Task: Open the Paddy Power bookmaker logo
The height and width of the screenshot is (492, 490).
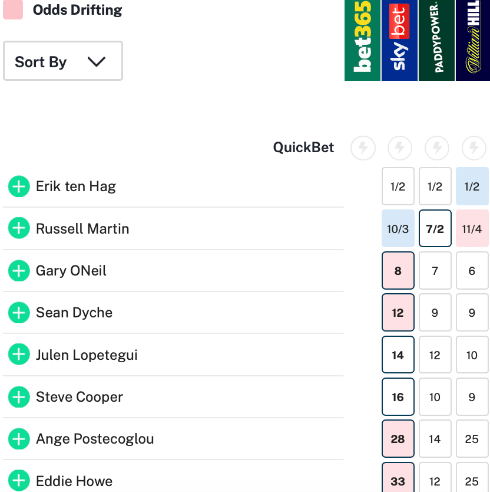Action: coord(437,40)
